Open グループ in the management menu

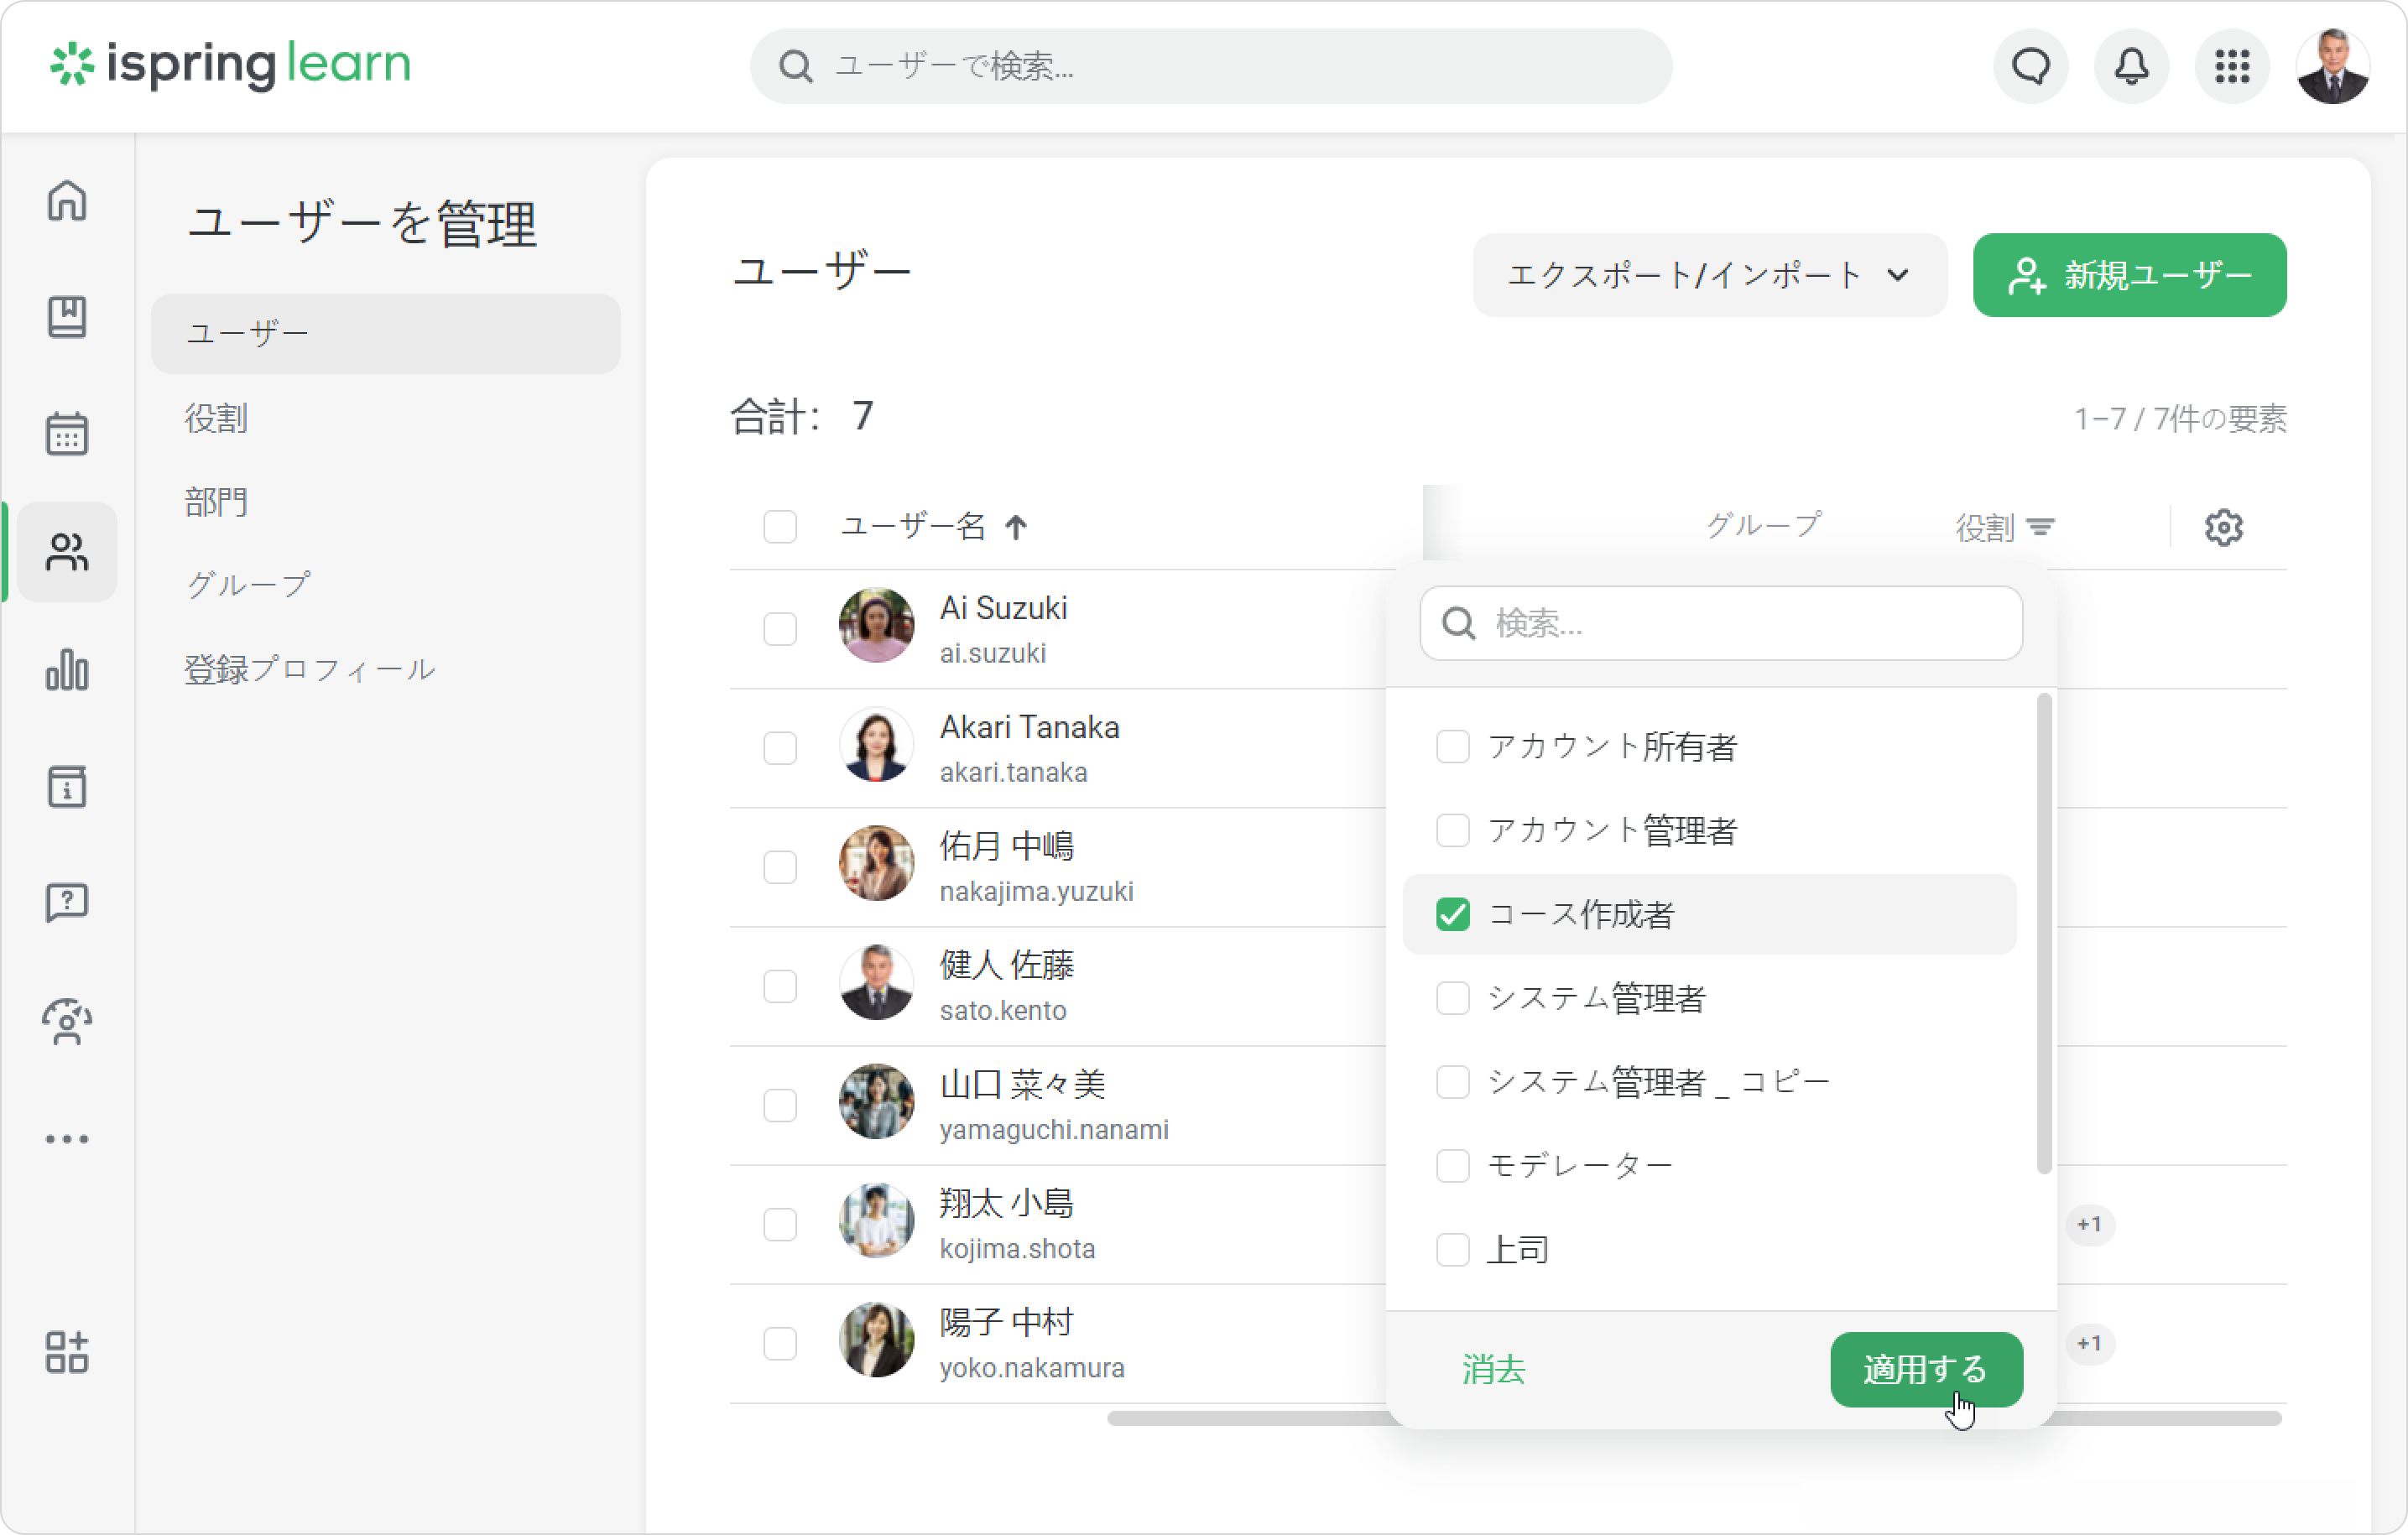[x=248, y=585]
